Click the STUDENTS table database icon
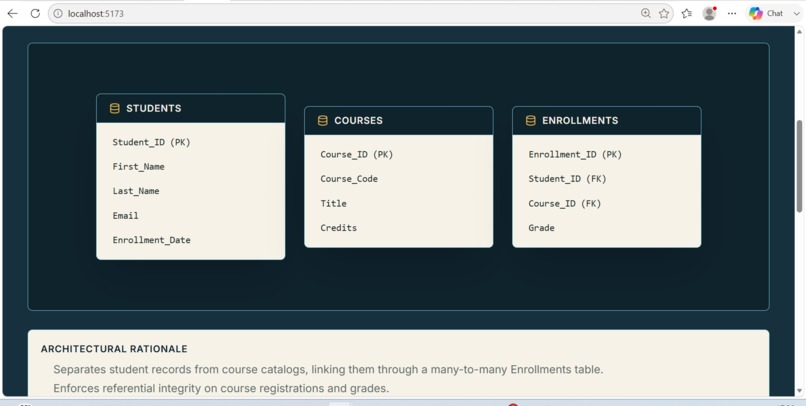The width and height of the screenshot is (806, 406). 115,108
